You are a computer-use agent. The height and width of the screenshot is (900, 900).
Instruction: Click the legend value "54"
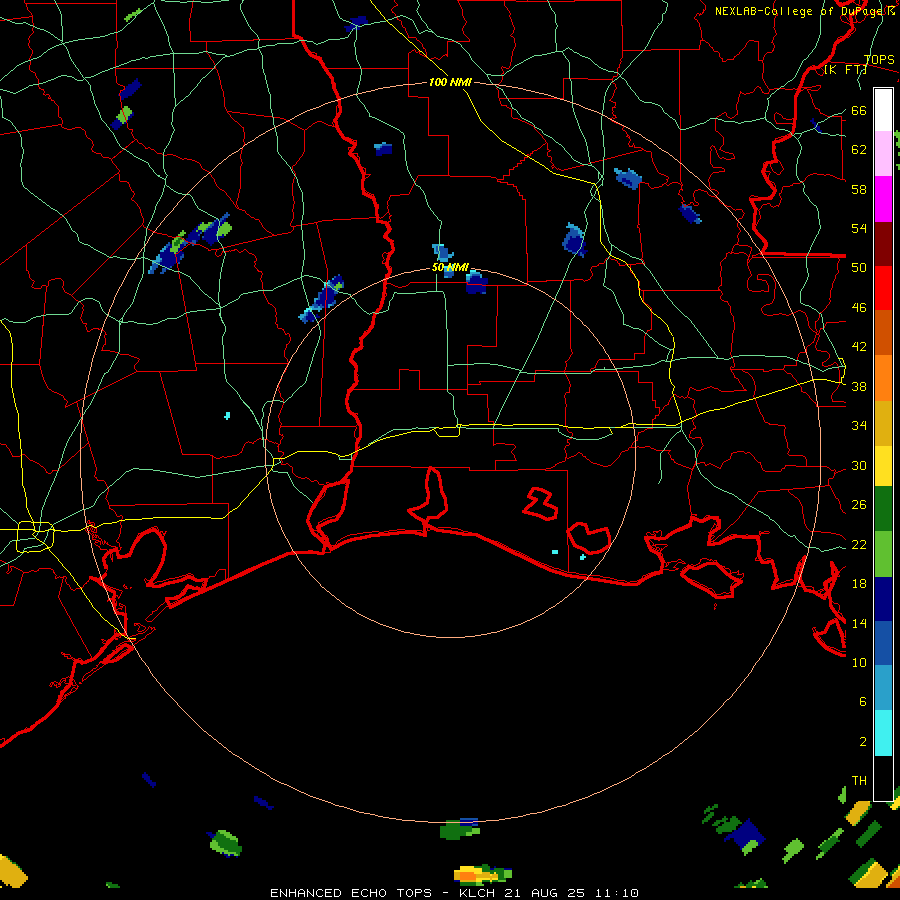(859, 228)
